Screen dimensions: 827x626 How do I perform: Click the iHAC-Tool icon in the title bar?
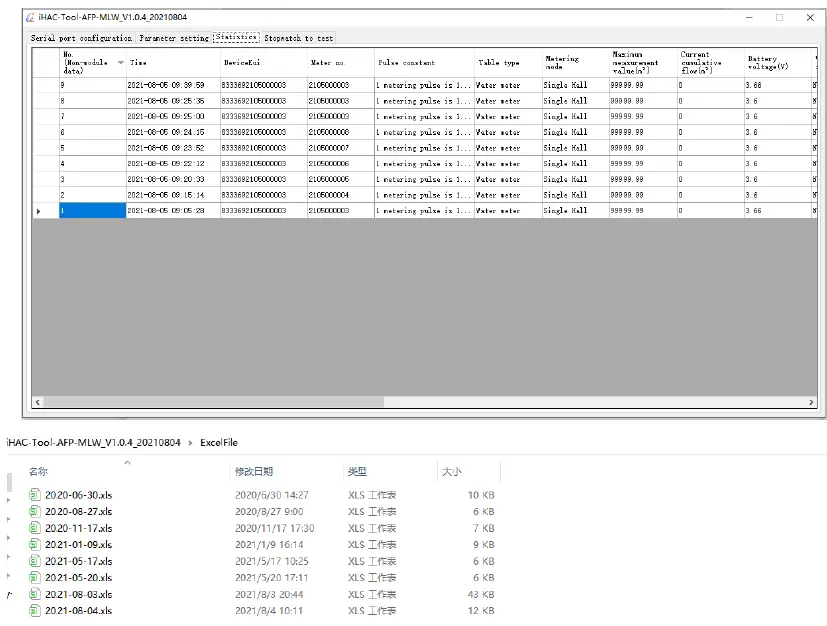(32, 17)
